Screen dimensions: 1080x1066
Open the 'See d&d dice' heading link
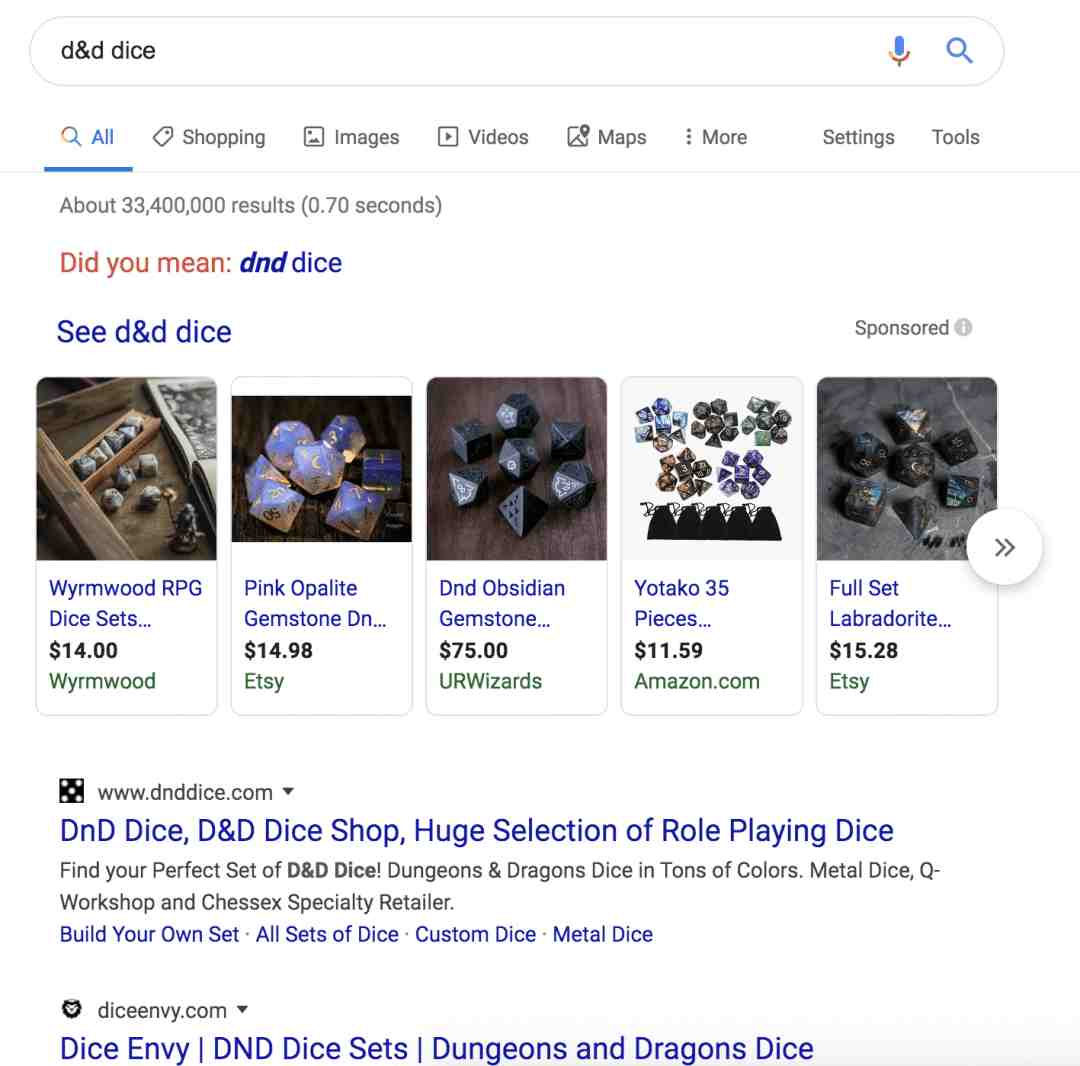click(x=144, y=332)
